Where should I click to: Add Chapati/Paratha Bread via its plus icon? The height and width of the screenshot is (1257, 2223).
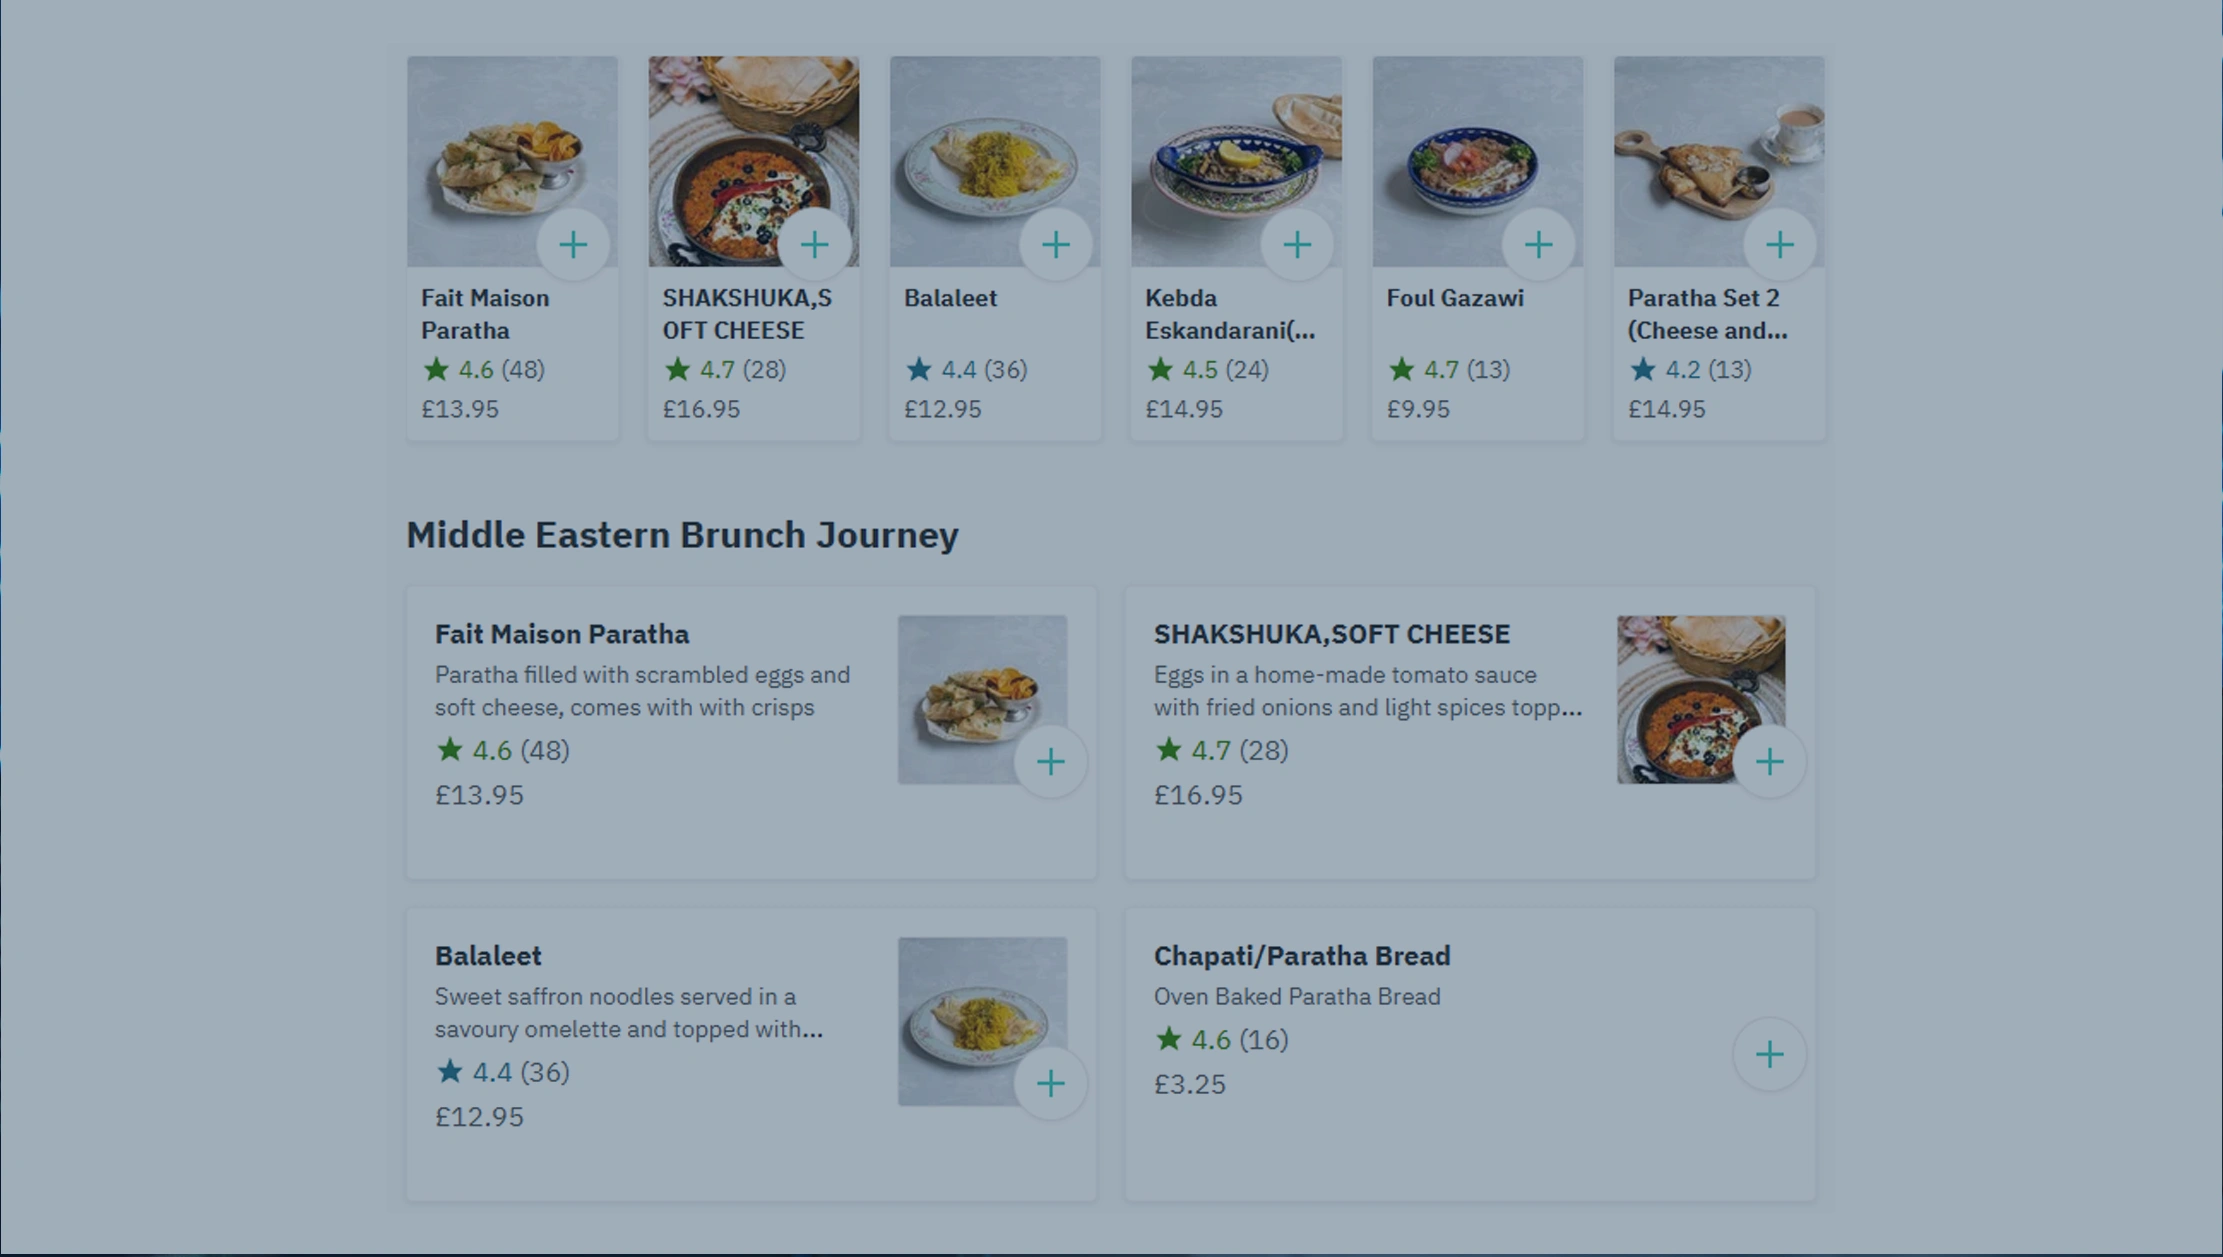click(1768, 1054)
